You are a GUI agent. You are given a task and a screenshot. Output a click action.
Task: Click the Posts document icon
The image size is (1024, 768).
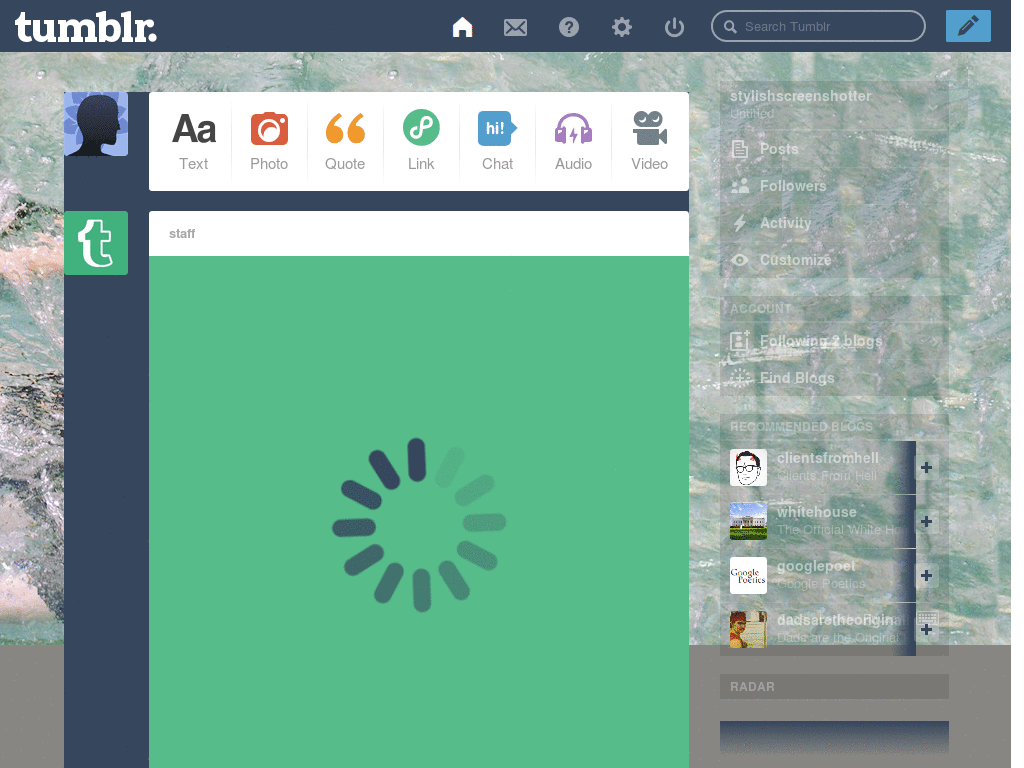740,149
